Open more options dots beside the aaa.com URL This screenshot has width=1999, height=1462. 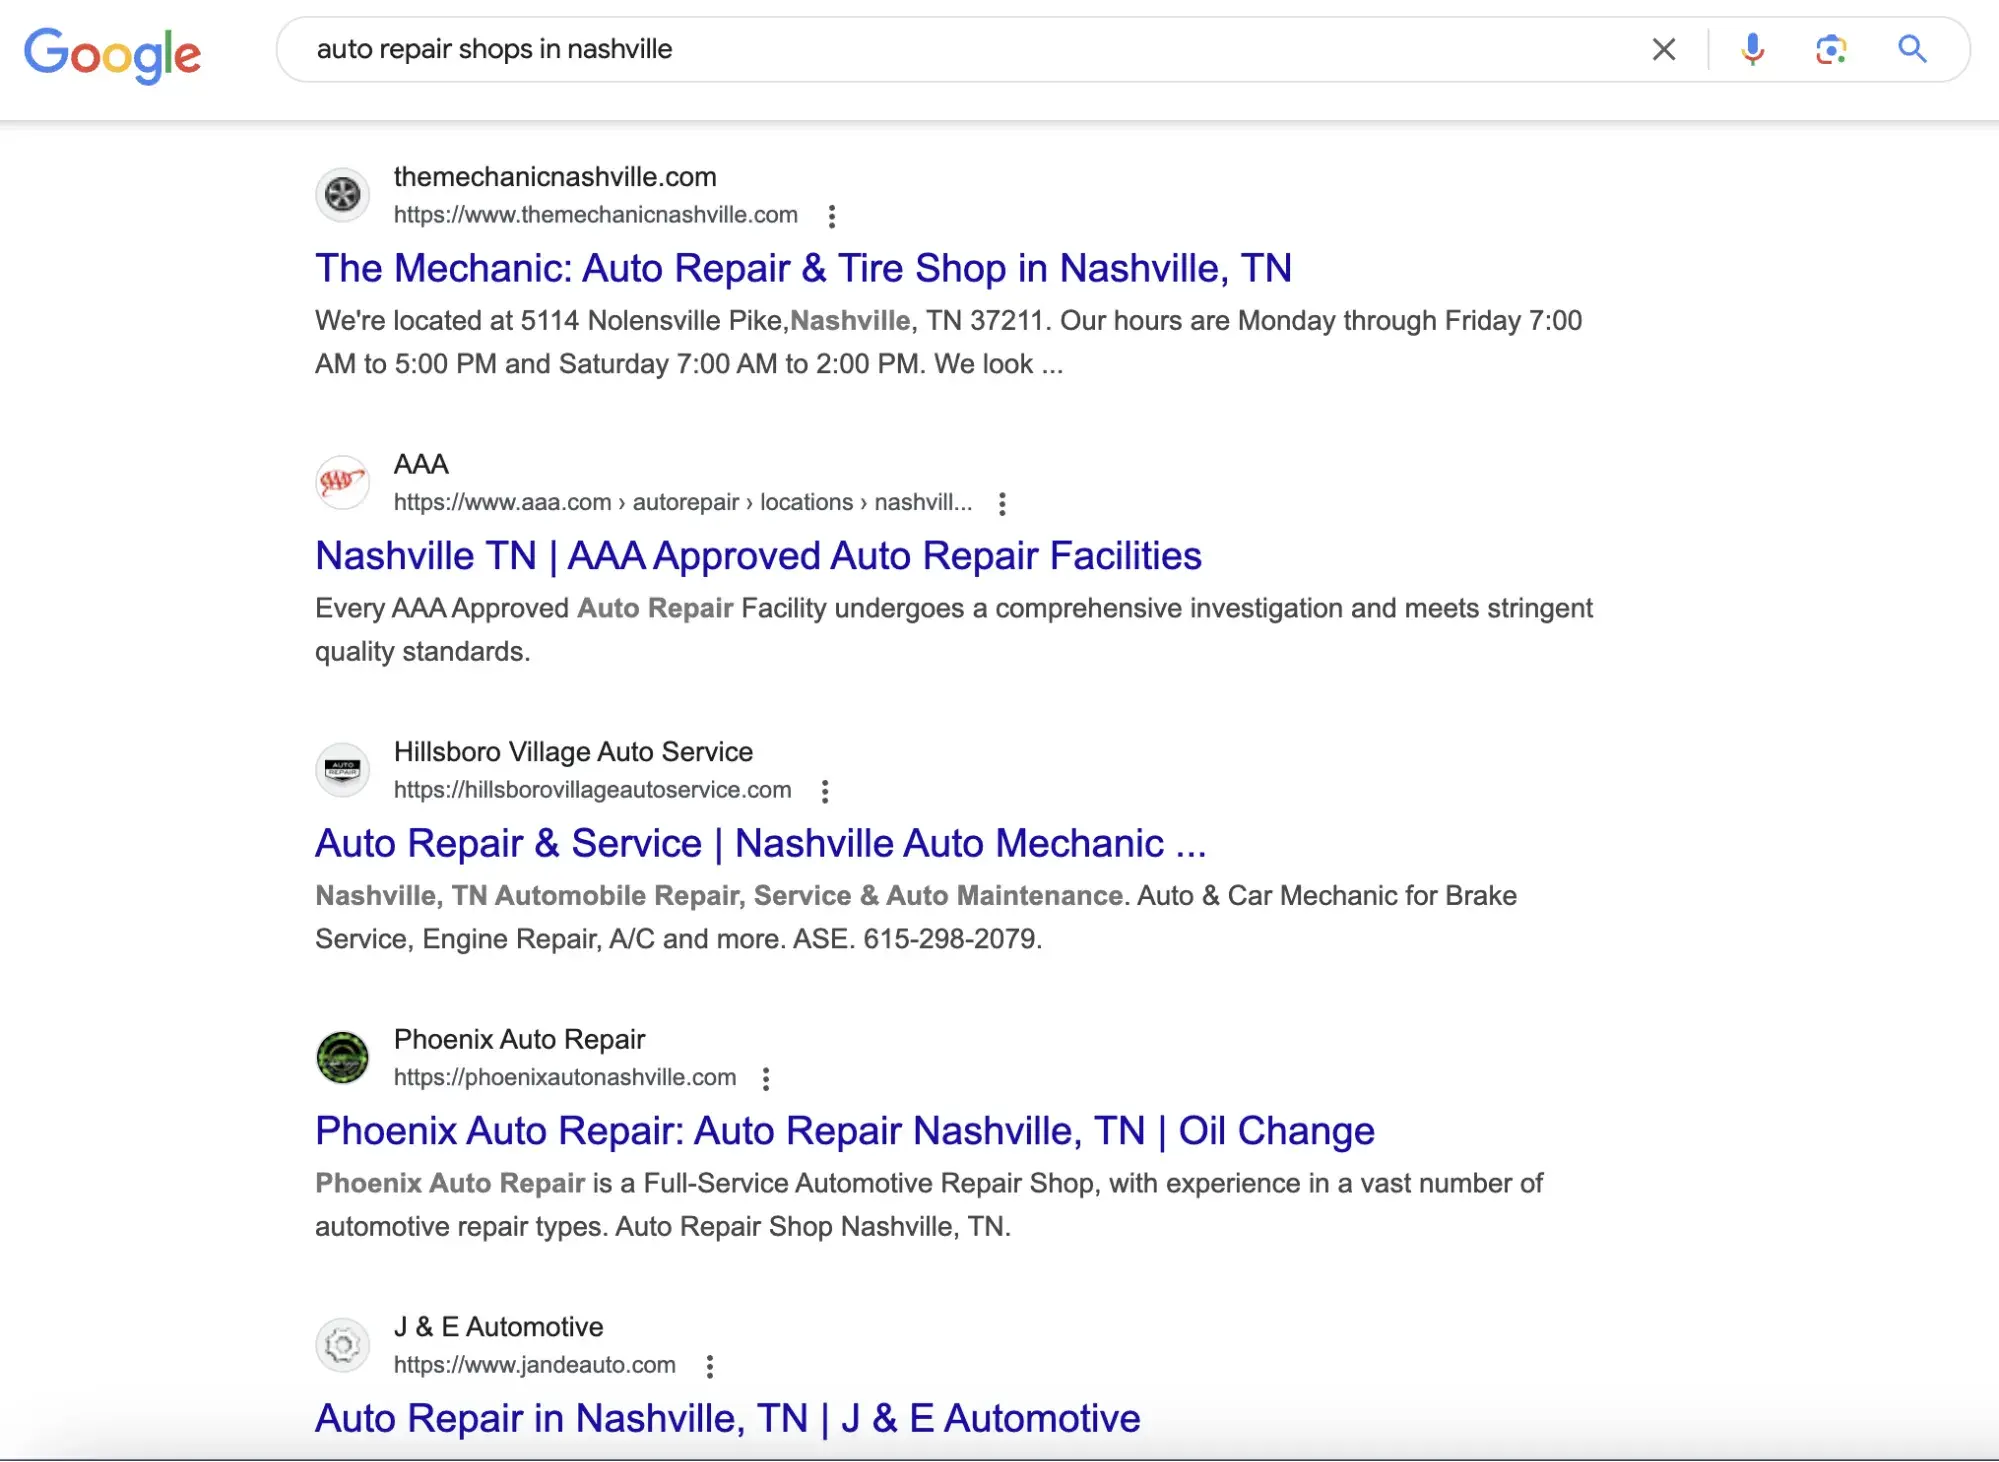pos(1002,504)
